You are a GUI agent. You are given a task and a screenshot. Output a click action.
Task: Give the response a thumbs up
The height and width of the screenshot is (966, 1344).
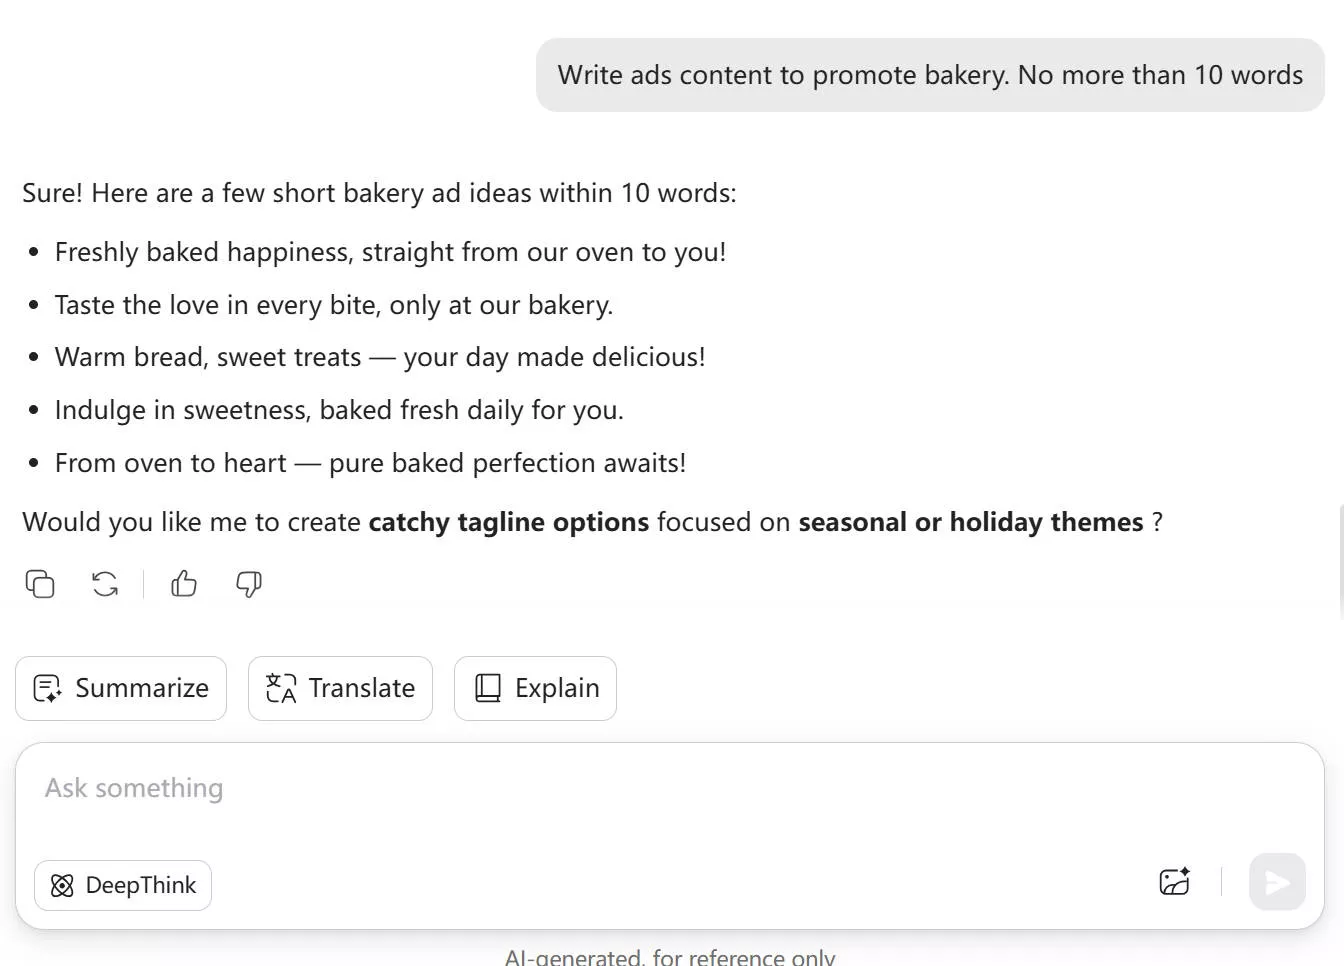pos(184,584)
